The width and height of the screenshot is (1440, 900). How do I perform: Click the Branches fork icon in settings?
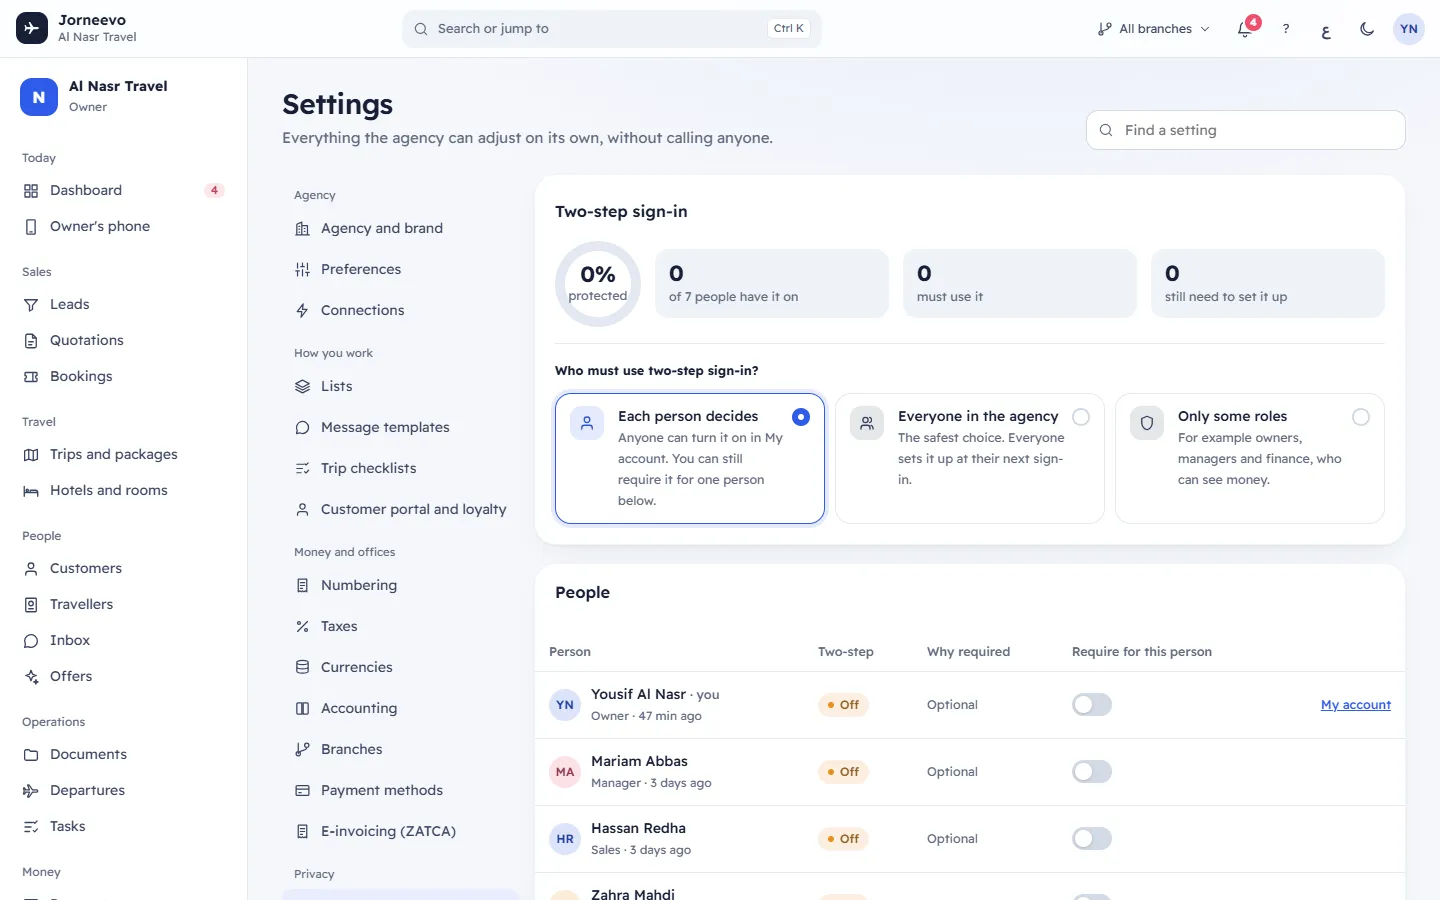tap(302, 749)
